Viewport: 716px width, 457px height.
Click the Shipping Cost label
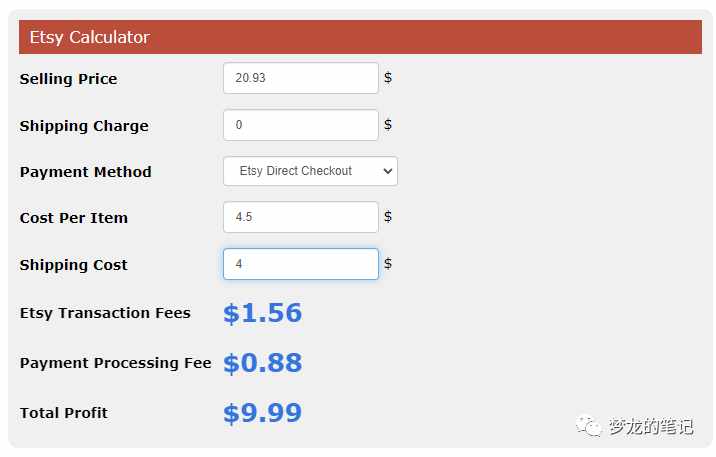click(x=74, y=265)
